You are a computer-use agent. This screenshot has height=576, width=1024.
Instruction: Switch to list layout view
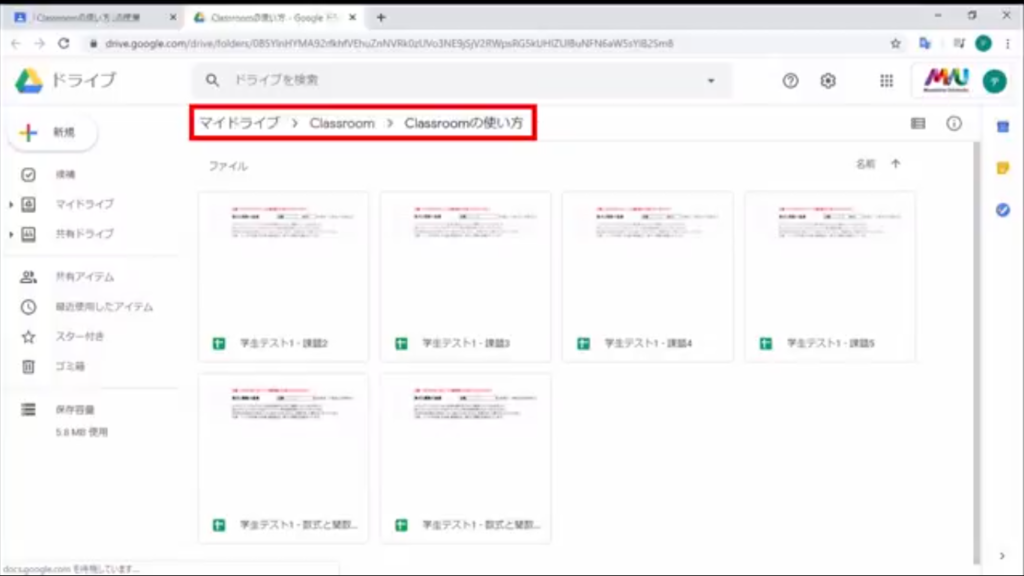tap(918, 123)
